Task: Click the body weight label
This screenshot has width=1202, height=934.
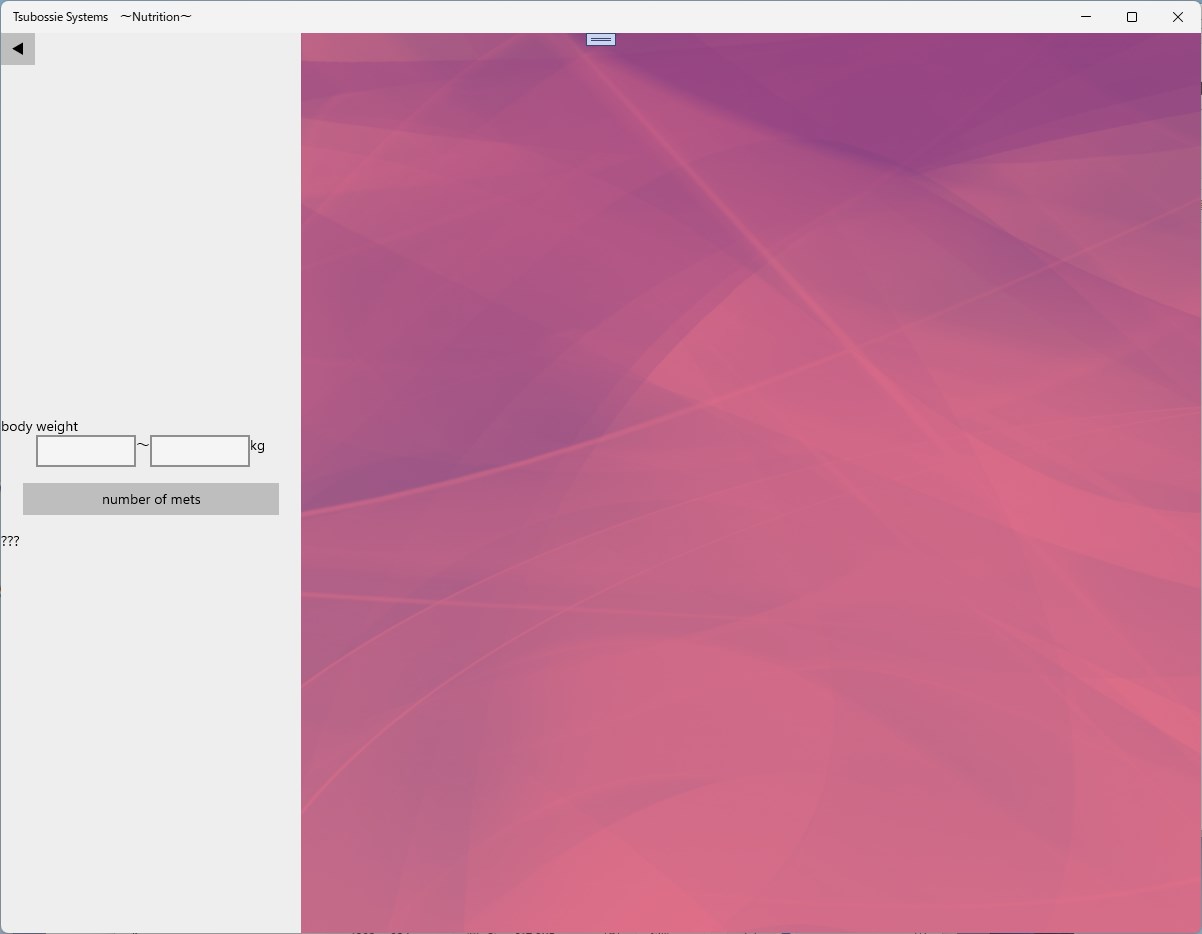Action: 40,426
